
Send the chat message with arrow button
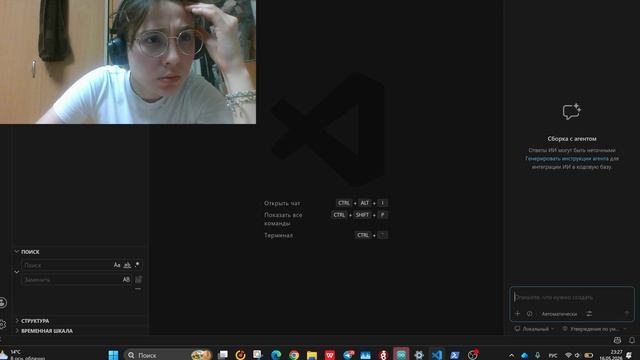(x=627, y=313)
